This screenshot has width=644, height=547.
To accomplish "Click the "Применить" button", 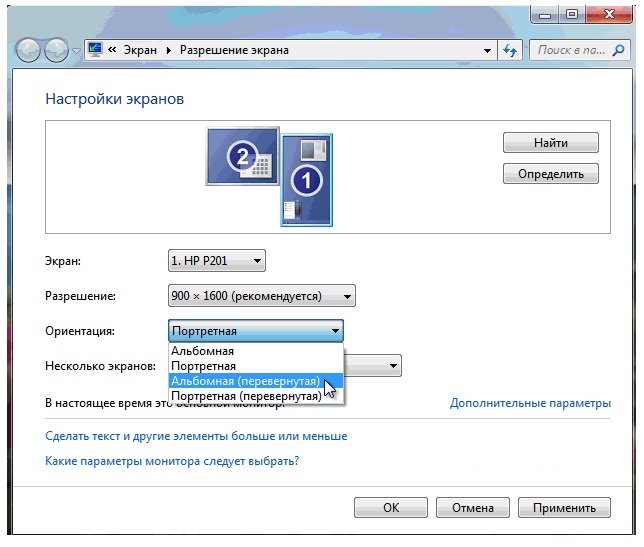I will (564, 508).
